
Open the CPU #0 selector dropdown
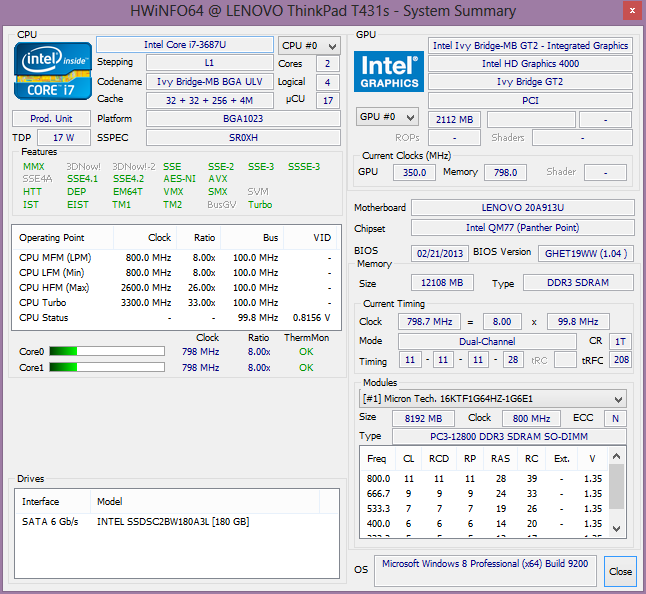[x=309, y=46]
